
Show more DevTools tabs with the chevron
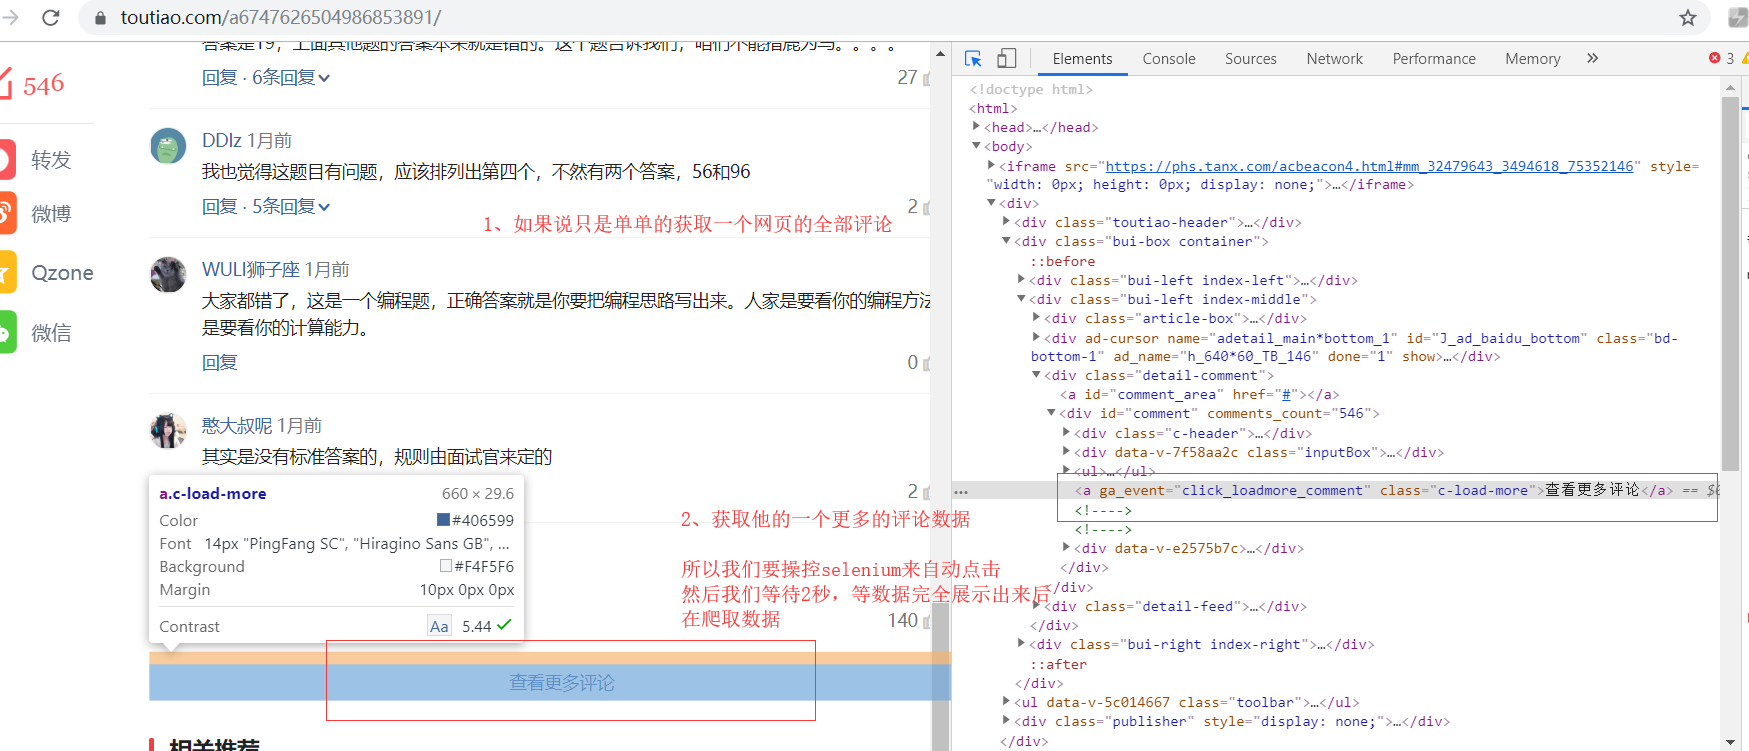1592,59
